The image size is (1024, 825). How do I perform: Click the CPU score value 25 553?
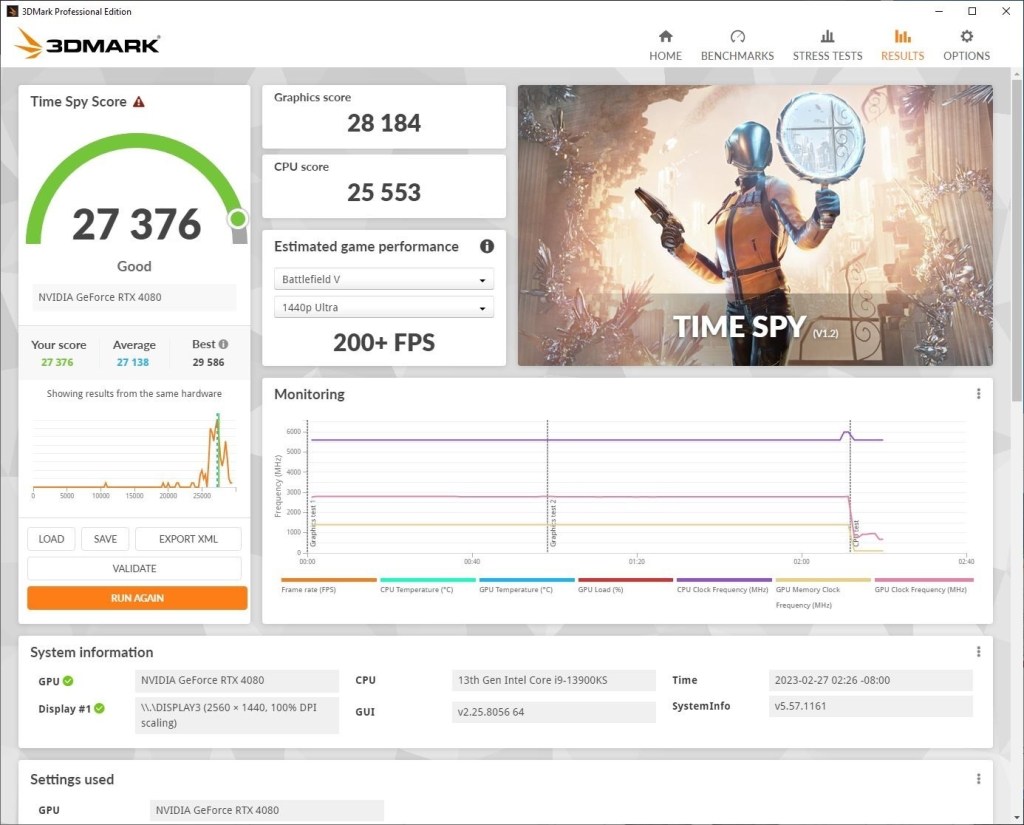[x=384, y=192]
